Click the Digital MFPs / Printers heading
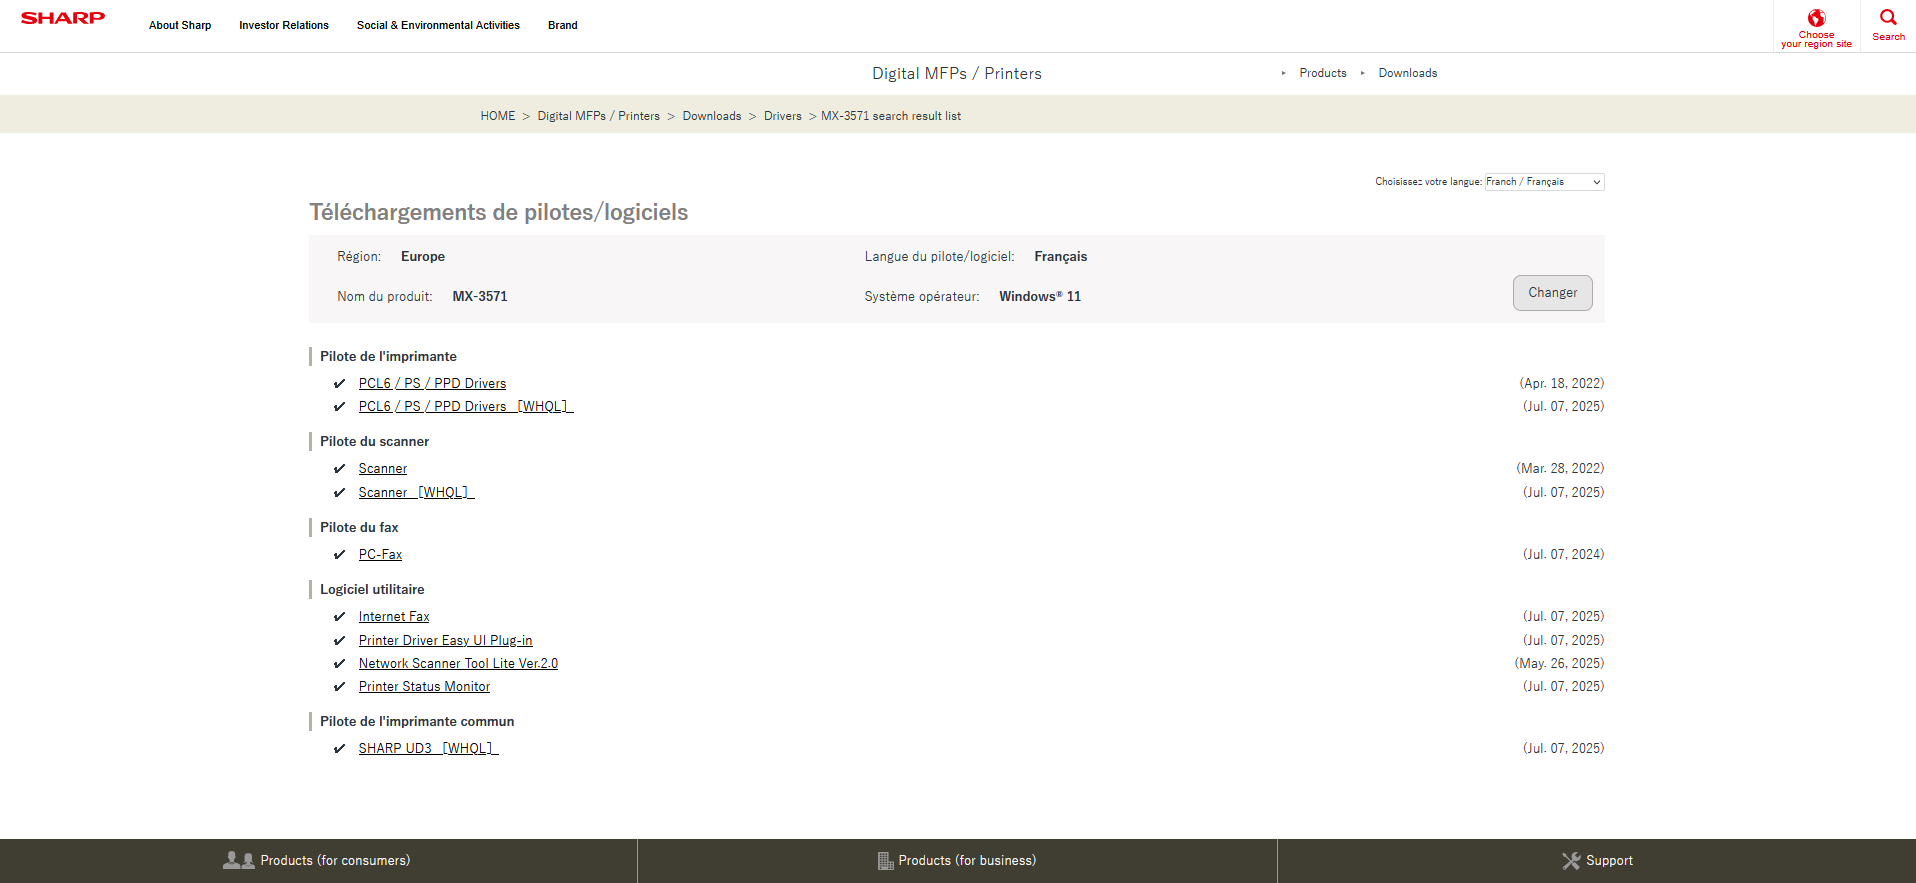The height and width of the screenshot is (883, 1916). coord(957,73)
